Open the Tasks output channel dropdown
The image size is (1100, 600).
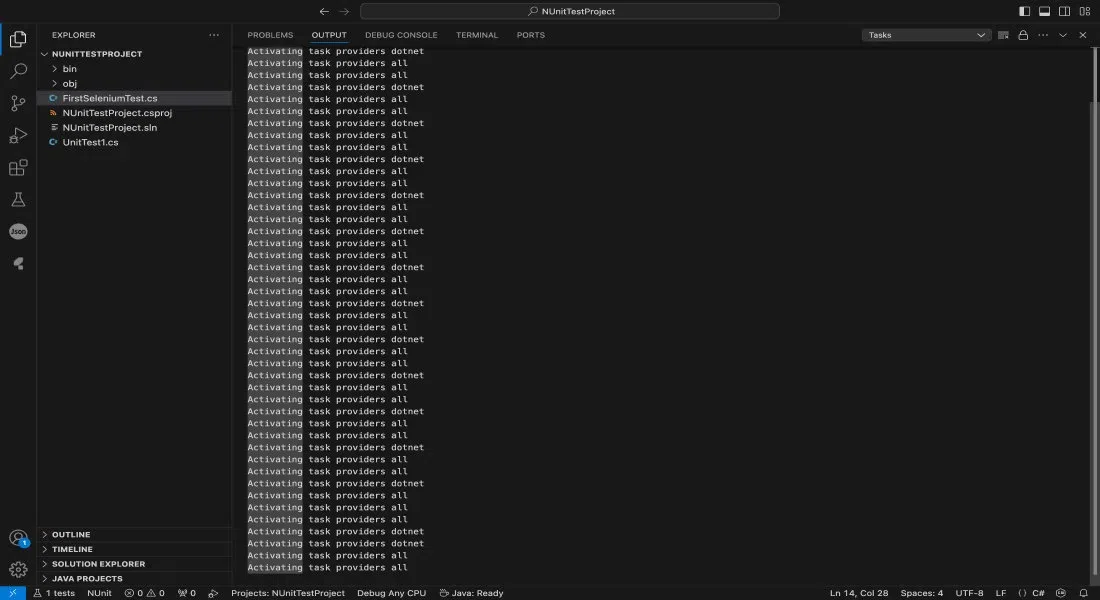(926, 35)
